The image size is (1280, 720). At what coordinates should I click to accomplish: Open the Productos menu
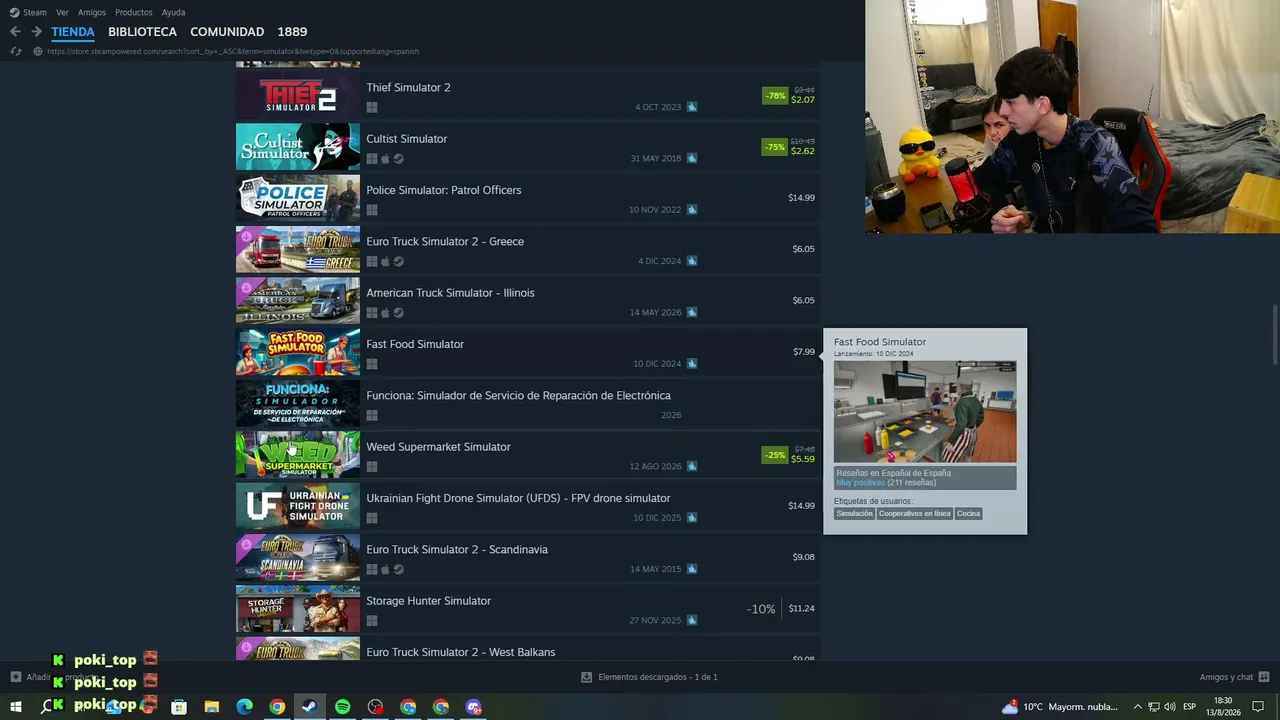pyautogui.click(x=134, y=12)
